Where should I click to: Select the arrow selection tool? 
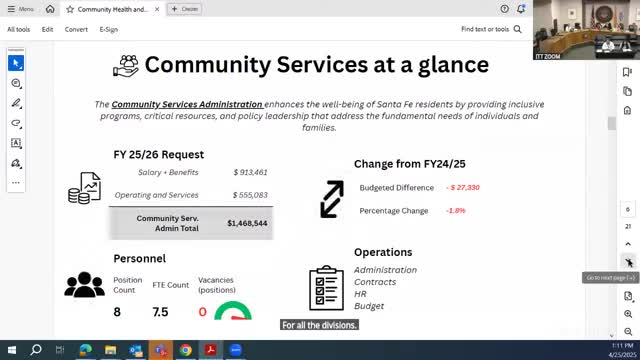point(16,63)
